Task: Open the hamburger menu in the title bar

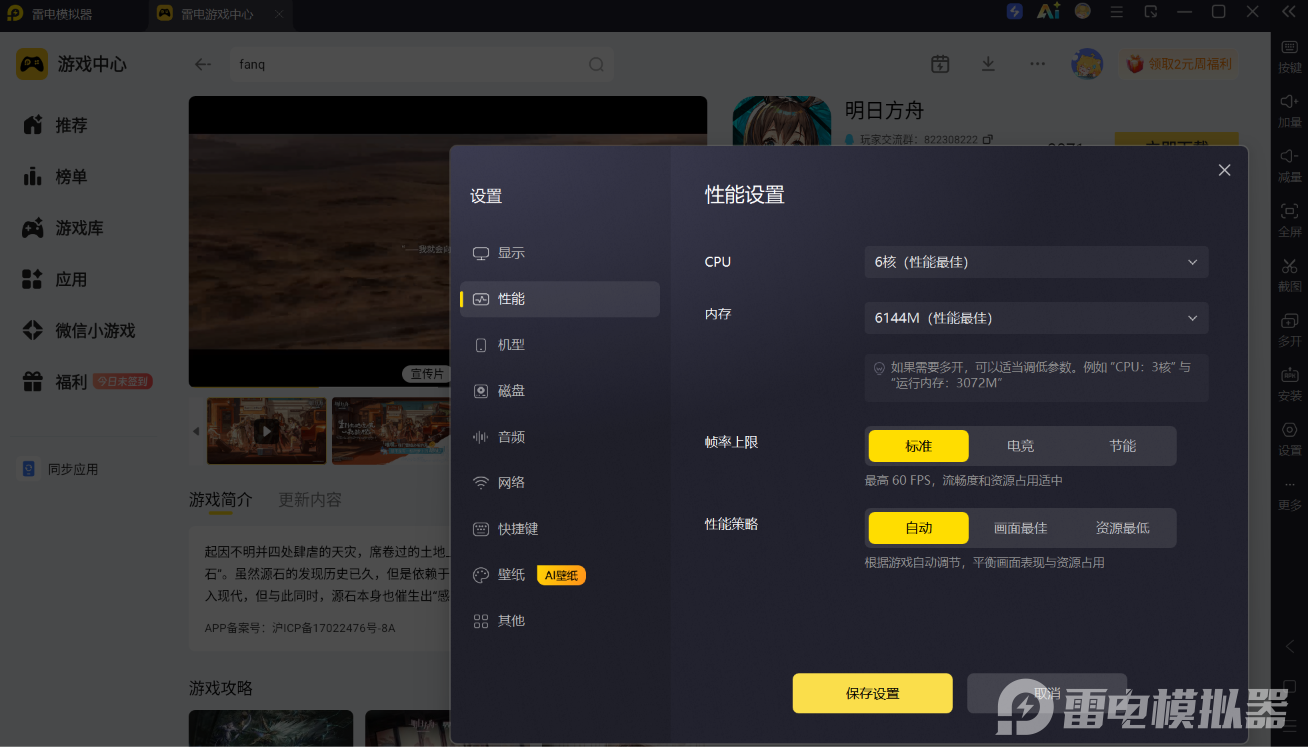Action: pyautogui.click(x=1117, y=12)
